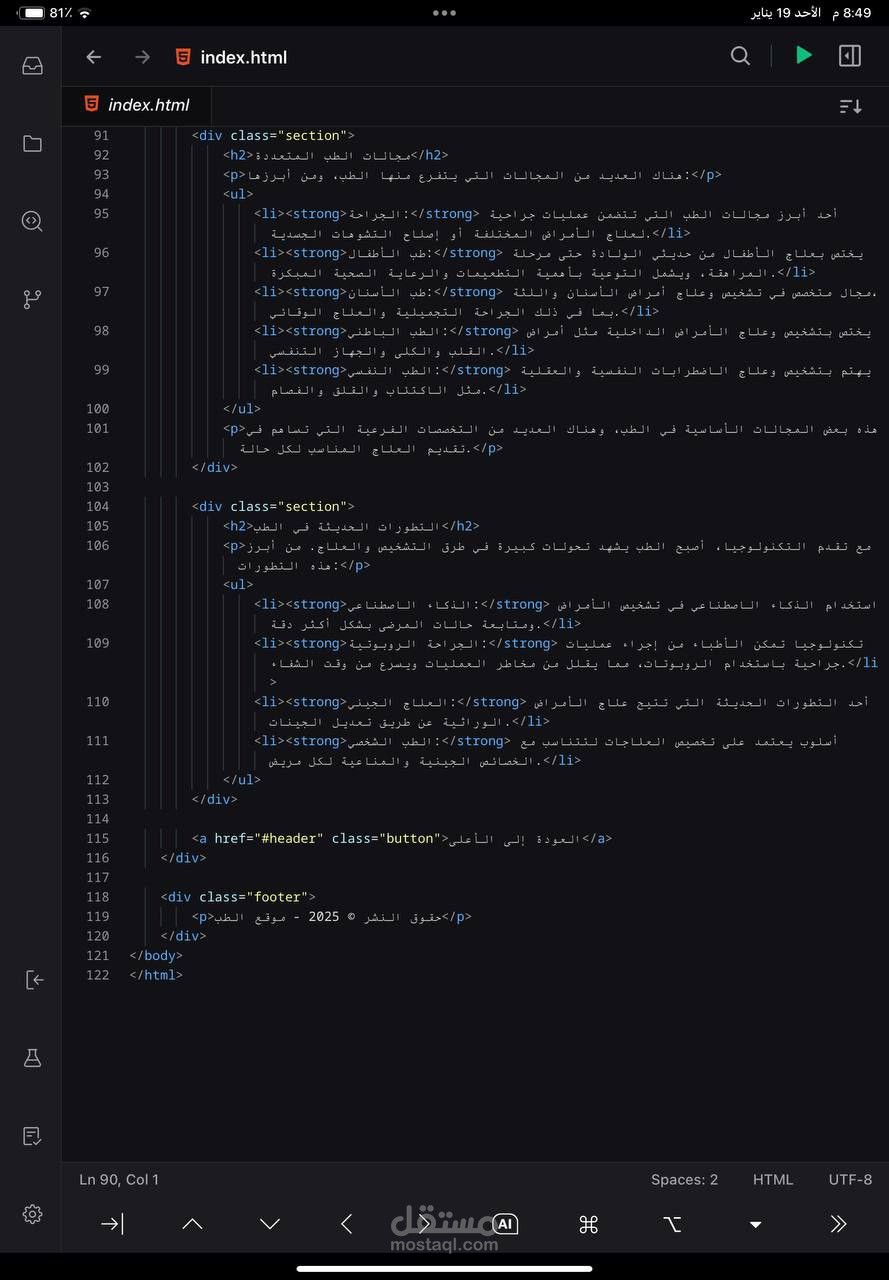889x1280 pixels.
Task: Click line number 91 in gutter
Action: point(101,135)
